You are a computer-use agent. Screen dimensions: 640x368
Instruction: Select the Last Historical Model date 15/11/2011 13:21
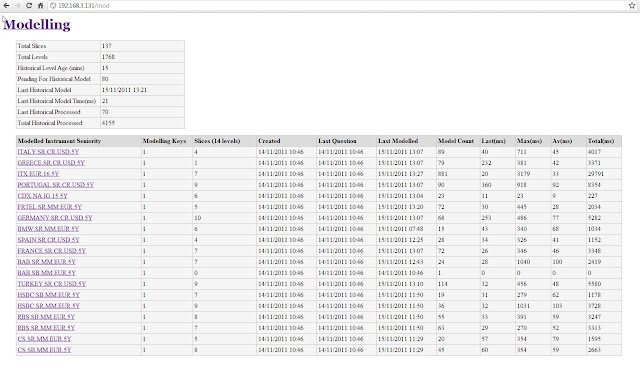click(124, 90)
